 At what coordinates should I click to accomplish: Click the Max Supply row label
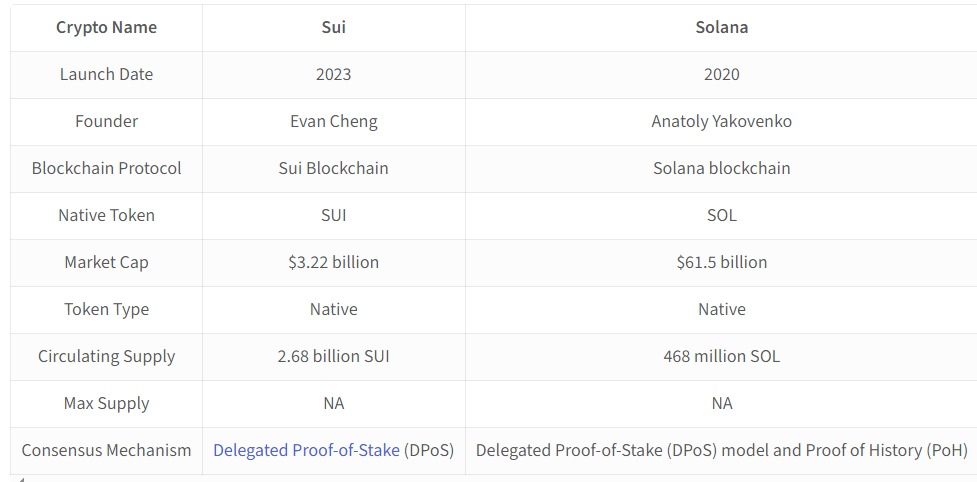pyautogui.click(x=107, y=404)
